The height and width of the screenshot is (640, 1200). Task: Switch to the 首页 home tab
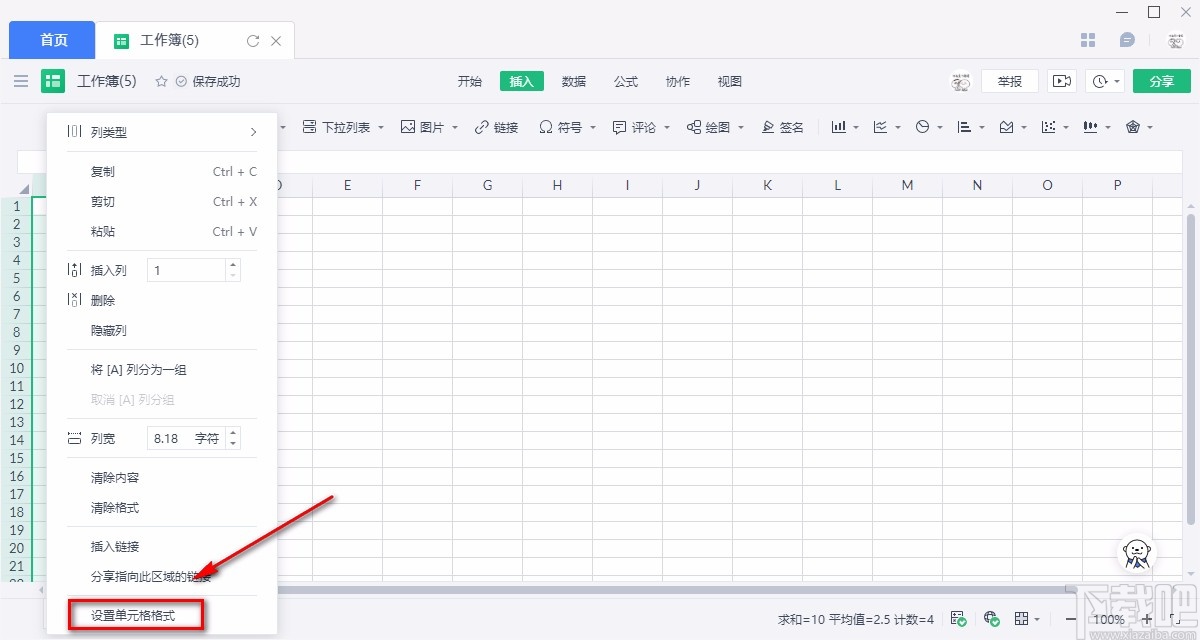[x=53, y=40]
